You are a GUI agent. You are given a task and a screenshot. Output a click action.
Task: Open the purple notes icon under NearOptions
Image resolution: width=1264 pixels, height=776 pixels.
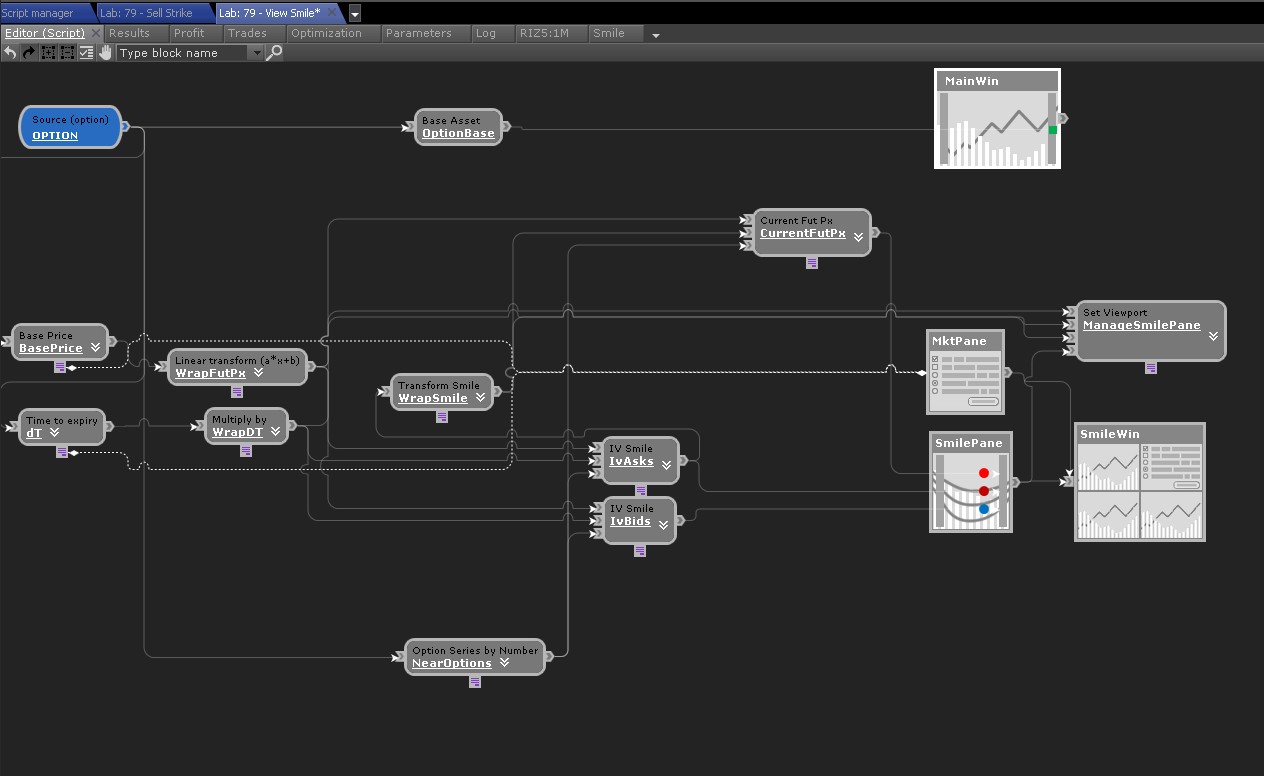point(475,682)
